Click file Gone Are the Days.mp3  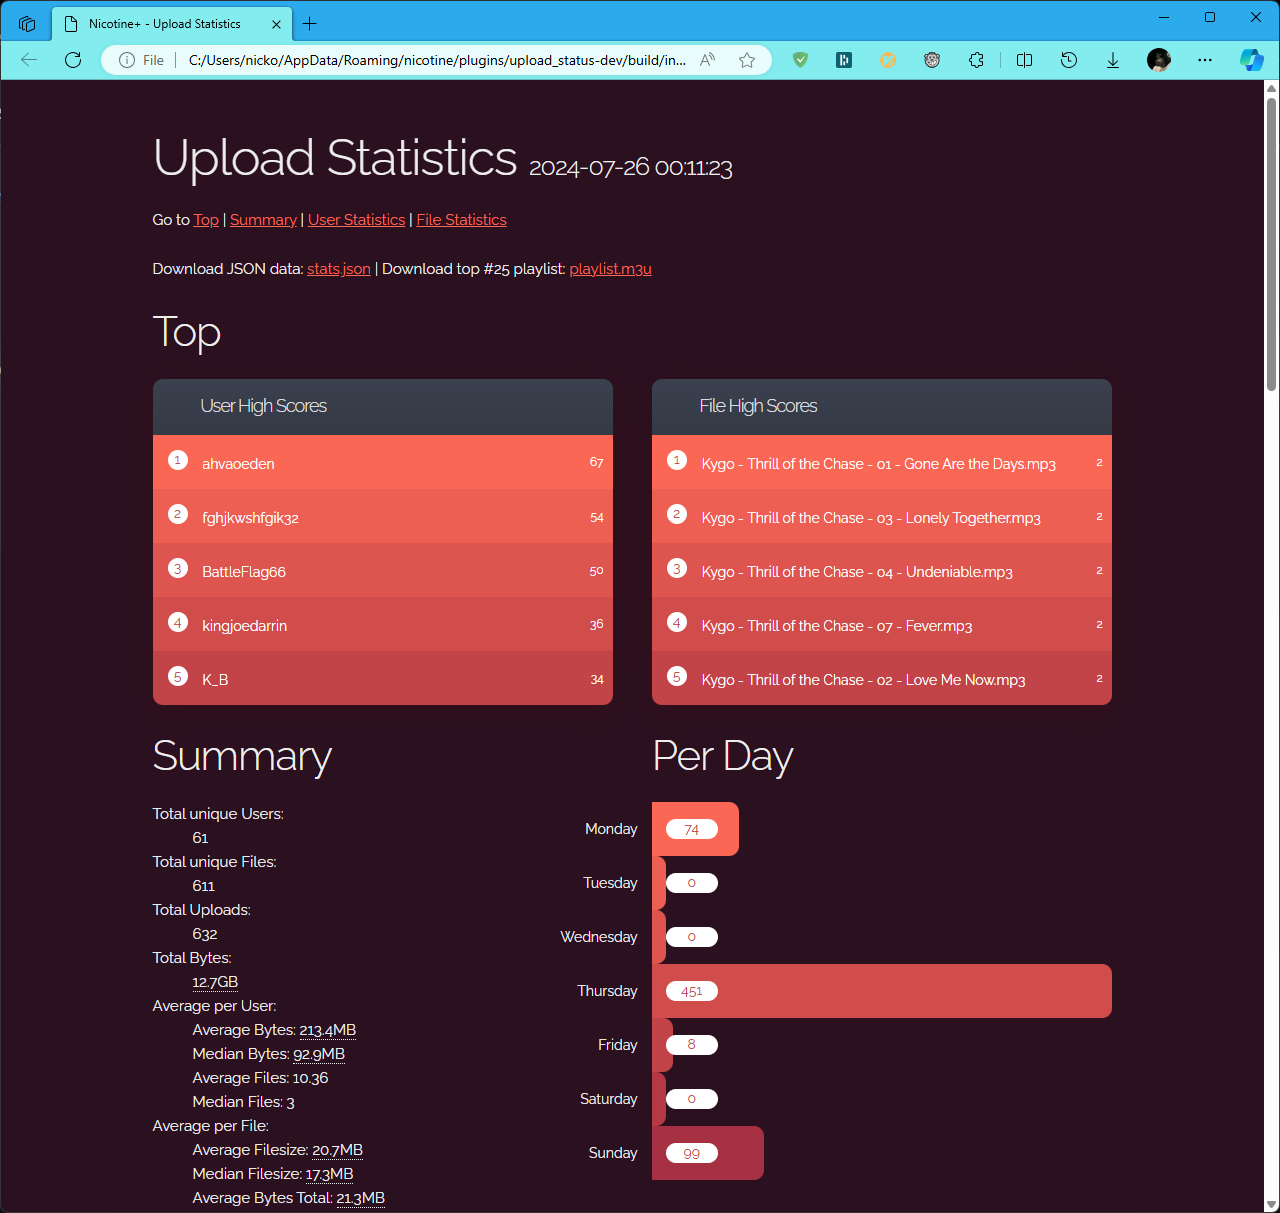(x=882, y=462)
